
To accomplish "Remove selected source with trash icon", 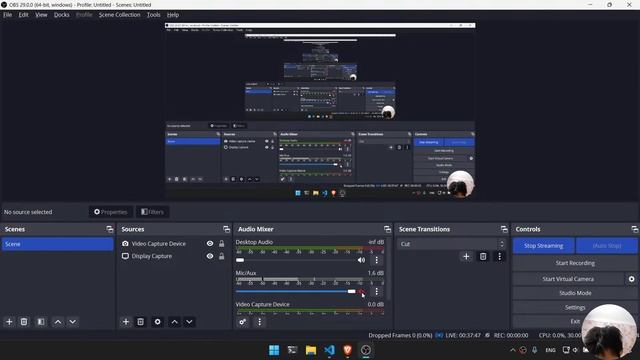I will [x=140, y=322].
